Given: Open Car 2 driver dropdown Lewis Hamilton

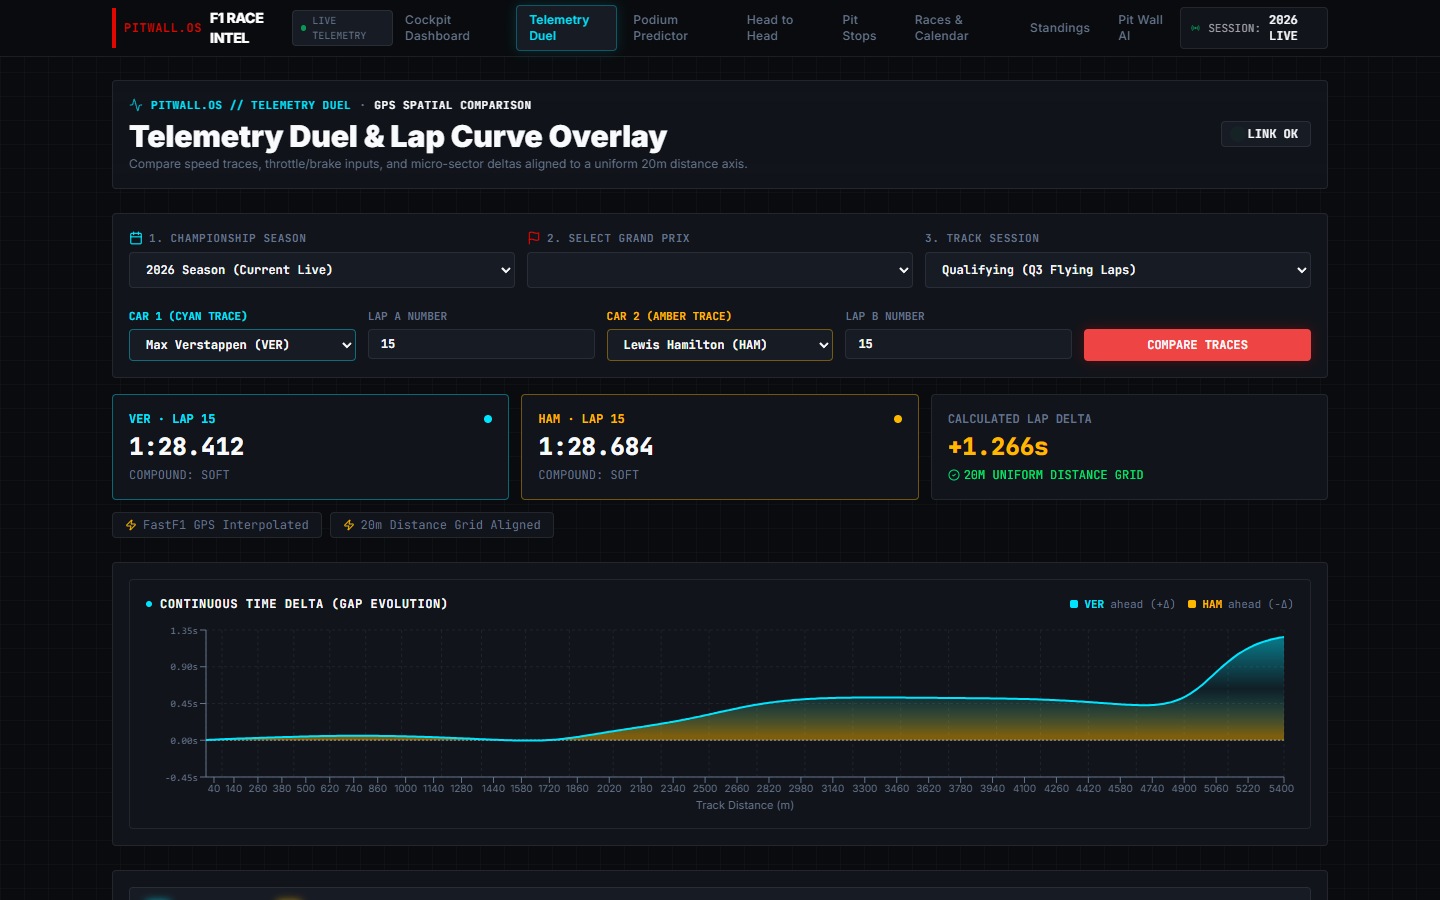Looking at the screenshot, I should pos(720,345).
